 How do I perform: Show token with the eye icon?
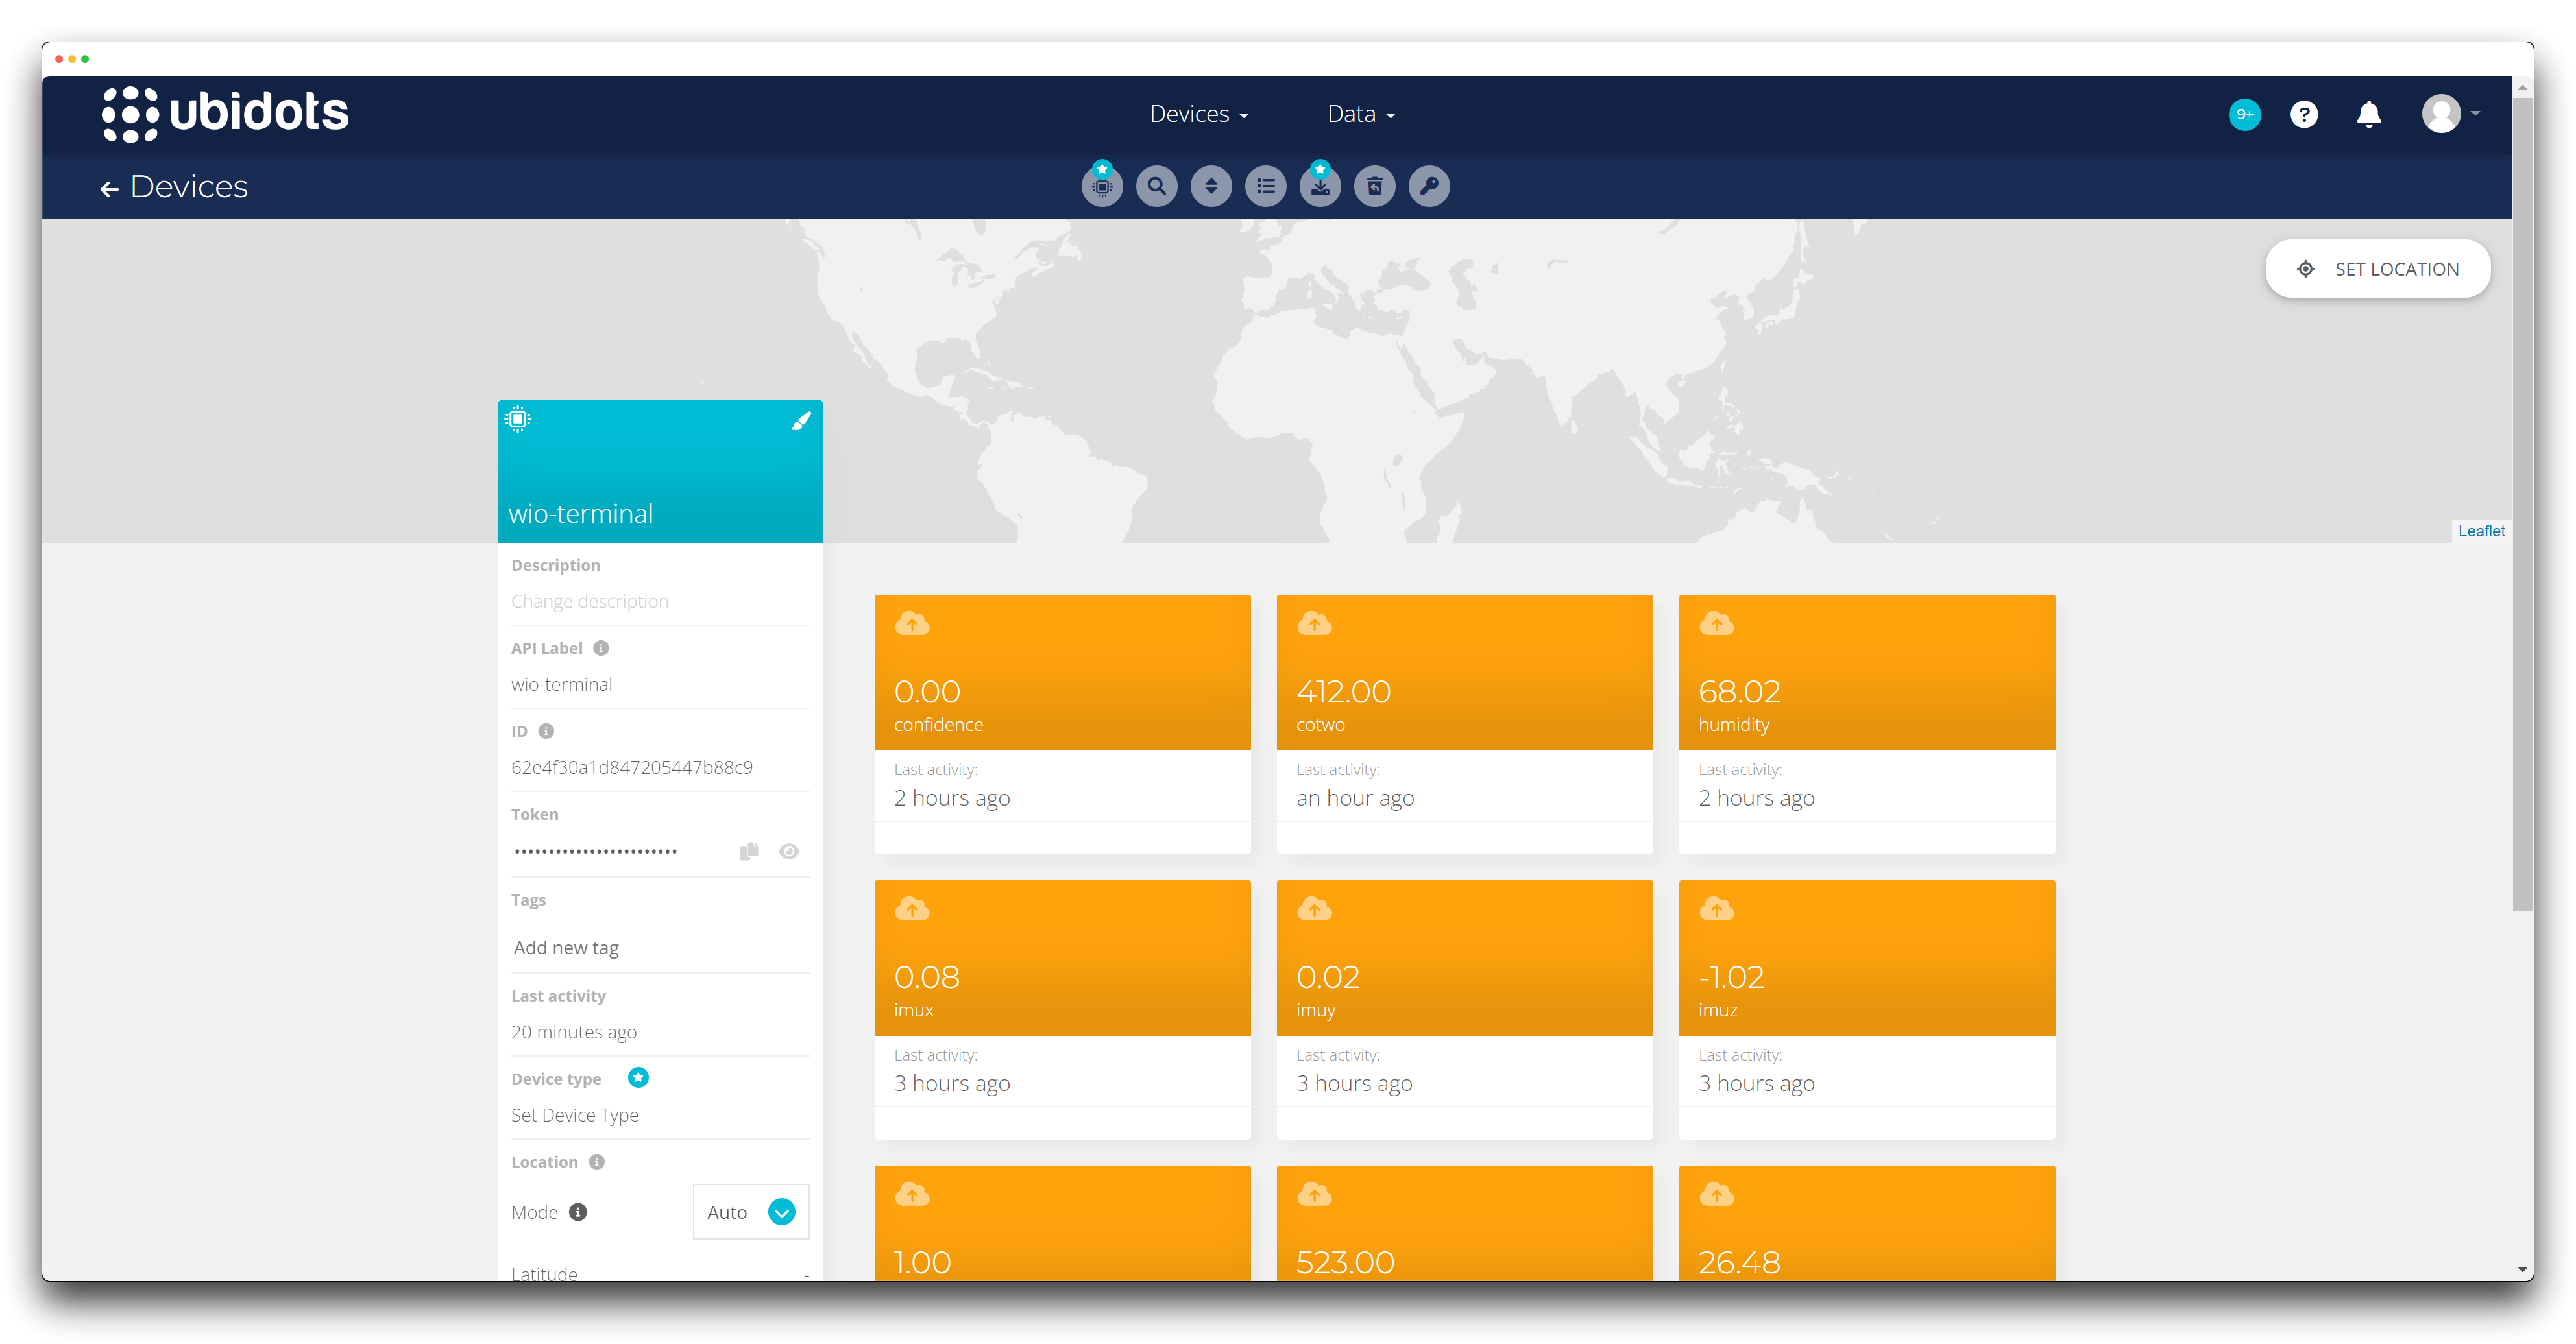point(789,851)
